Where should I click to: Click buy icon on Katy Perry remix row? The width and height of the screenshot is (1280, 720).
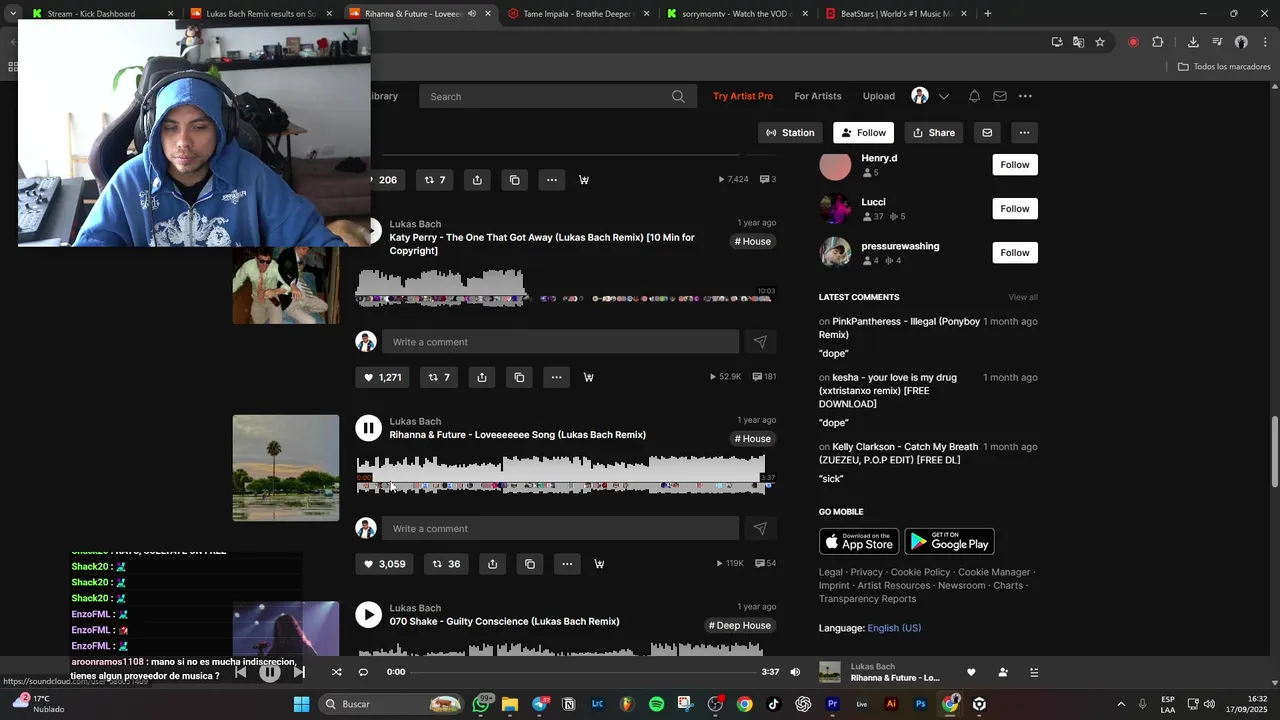tap(588, 377)
